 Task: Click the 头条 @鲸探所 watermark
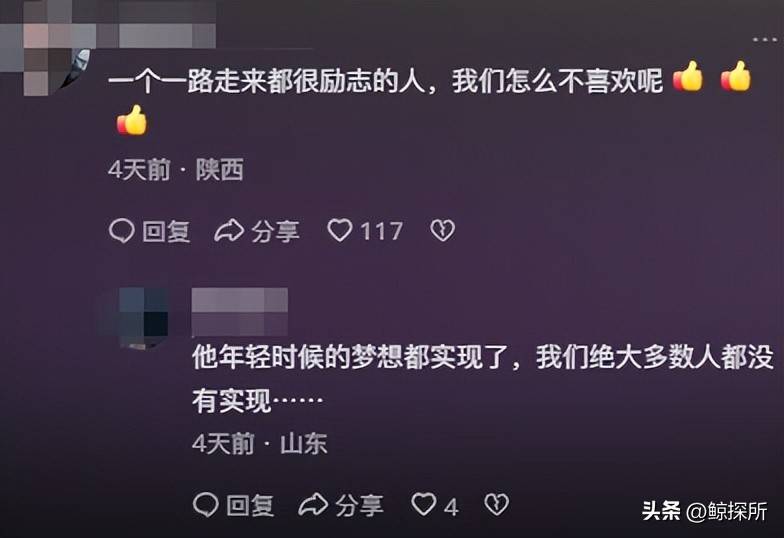704,511
